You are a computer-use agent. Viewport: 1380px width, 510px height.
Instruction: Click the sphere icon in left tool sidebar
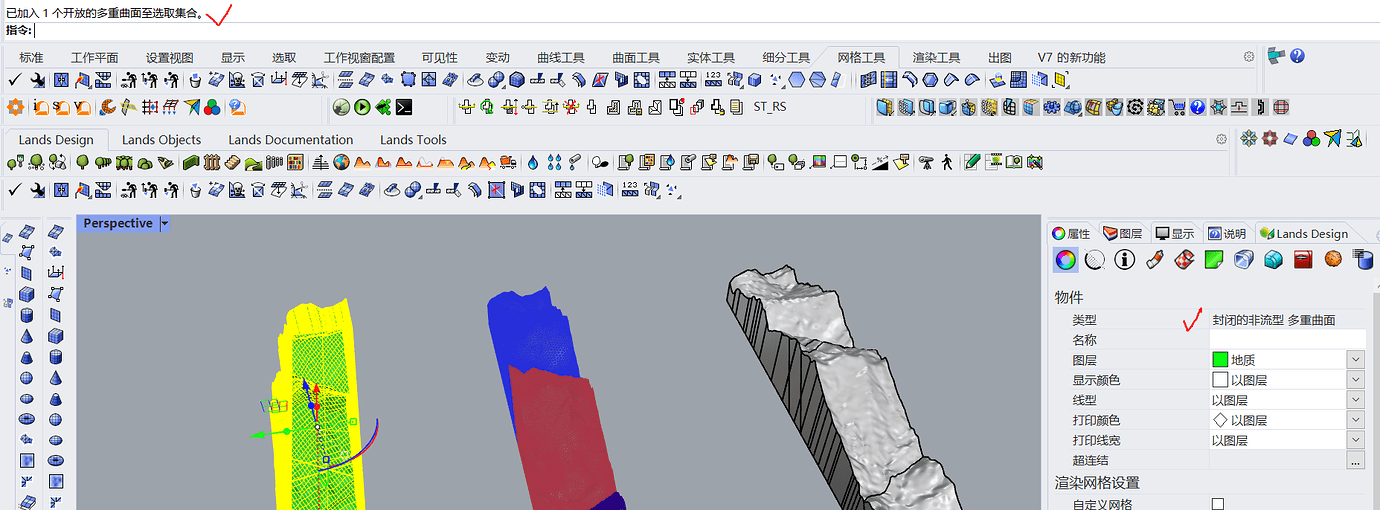[27, 378]
